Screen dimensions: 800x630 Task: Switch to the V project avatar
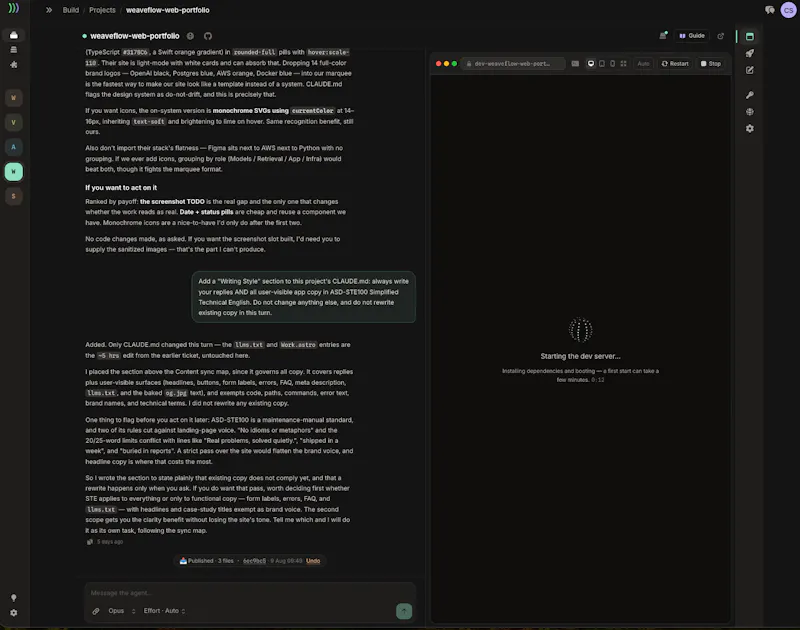coord(14,122)
